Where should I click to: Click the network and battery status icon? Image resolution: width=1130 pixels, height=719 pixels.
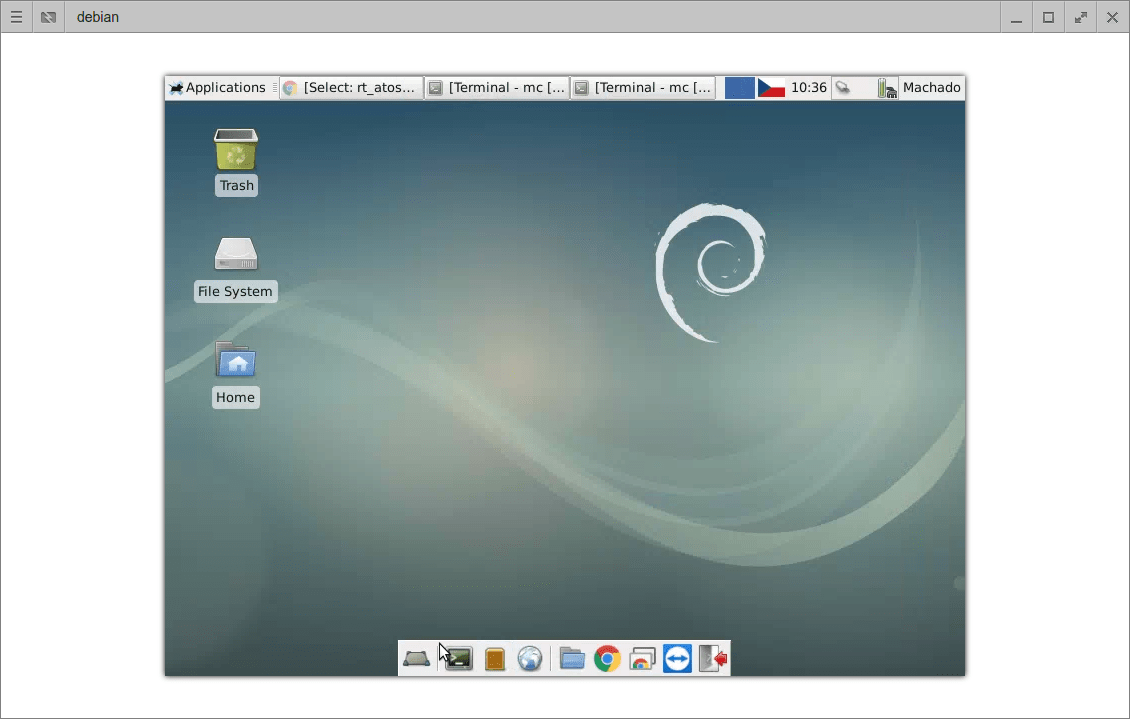(x=887, y=89)
